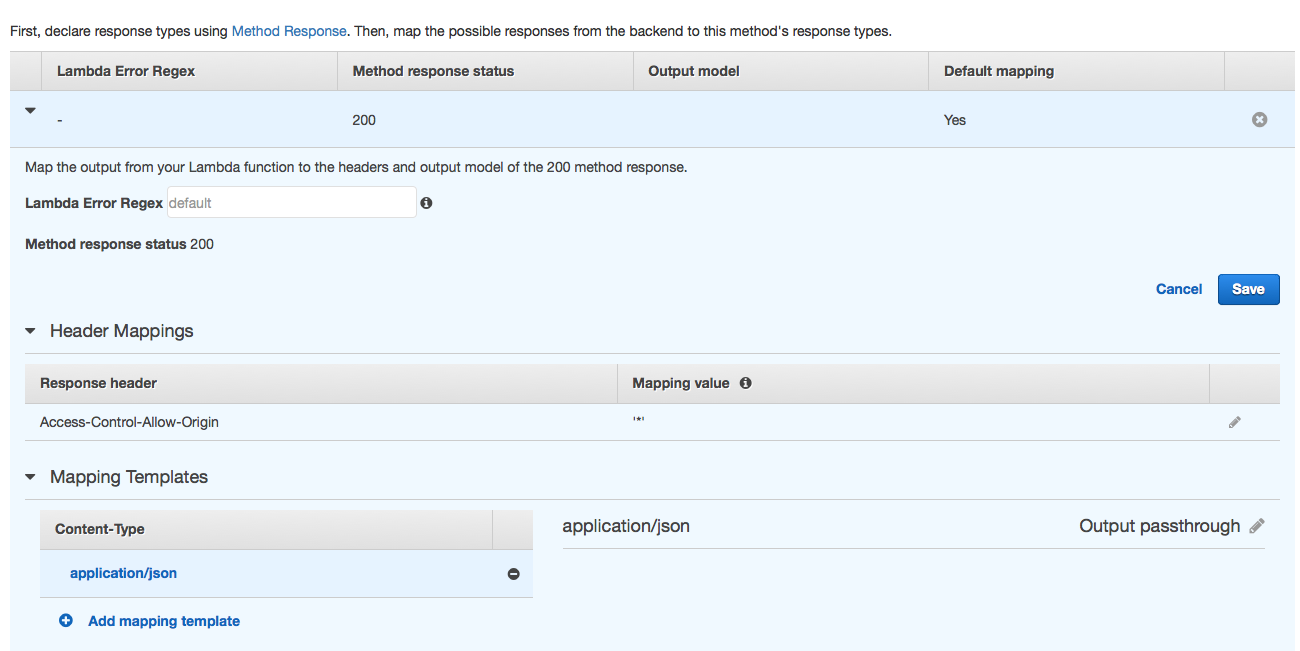The image size is (1300, 651).
Task: Click the Default mapping column header
Action: point(998,71)
